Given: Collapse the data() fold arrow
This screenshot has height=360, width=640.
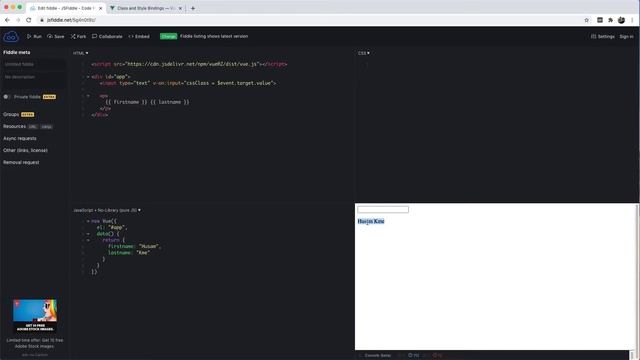Looking at the screenshot, I should (x=88, y=234).
